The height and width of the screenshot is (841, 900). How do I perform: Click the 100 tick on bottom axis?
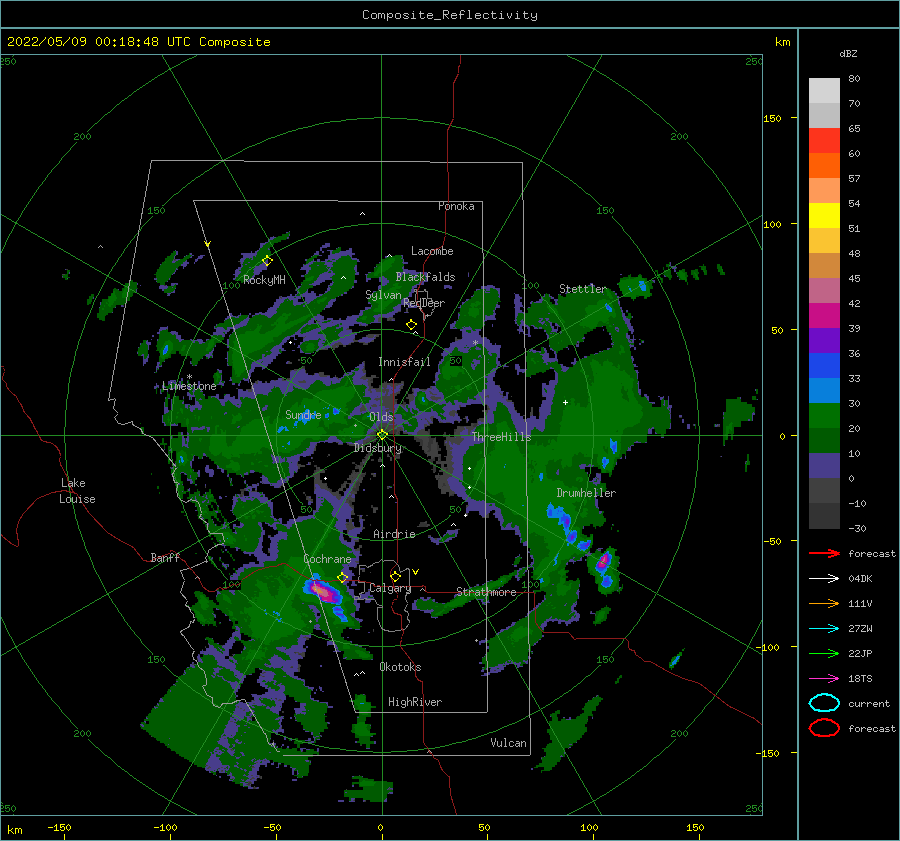coord(589,827)
